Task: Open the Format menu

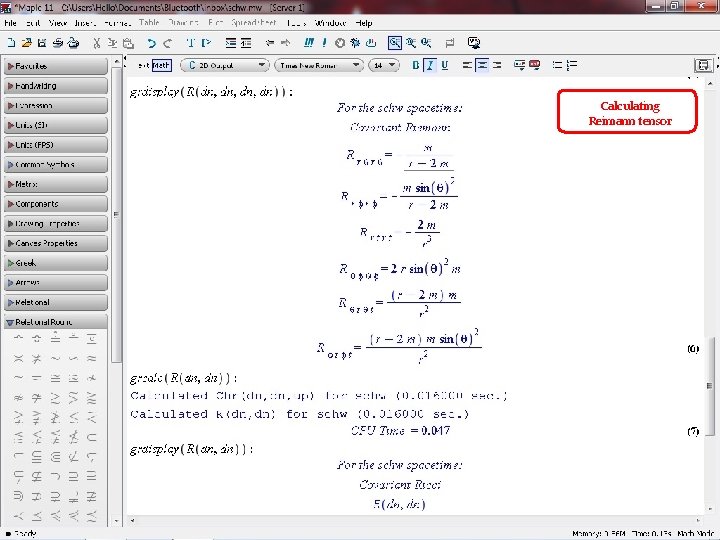Action: 117,23
